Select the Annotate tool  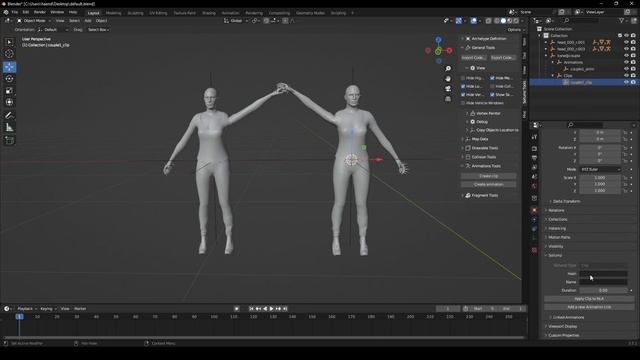point(9,116)
